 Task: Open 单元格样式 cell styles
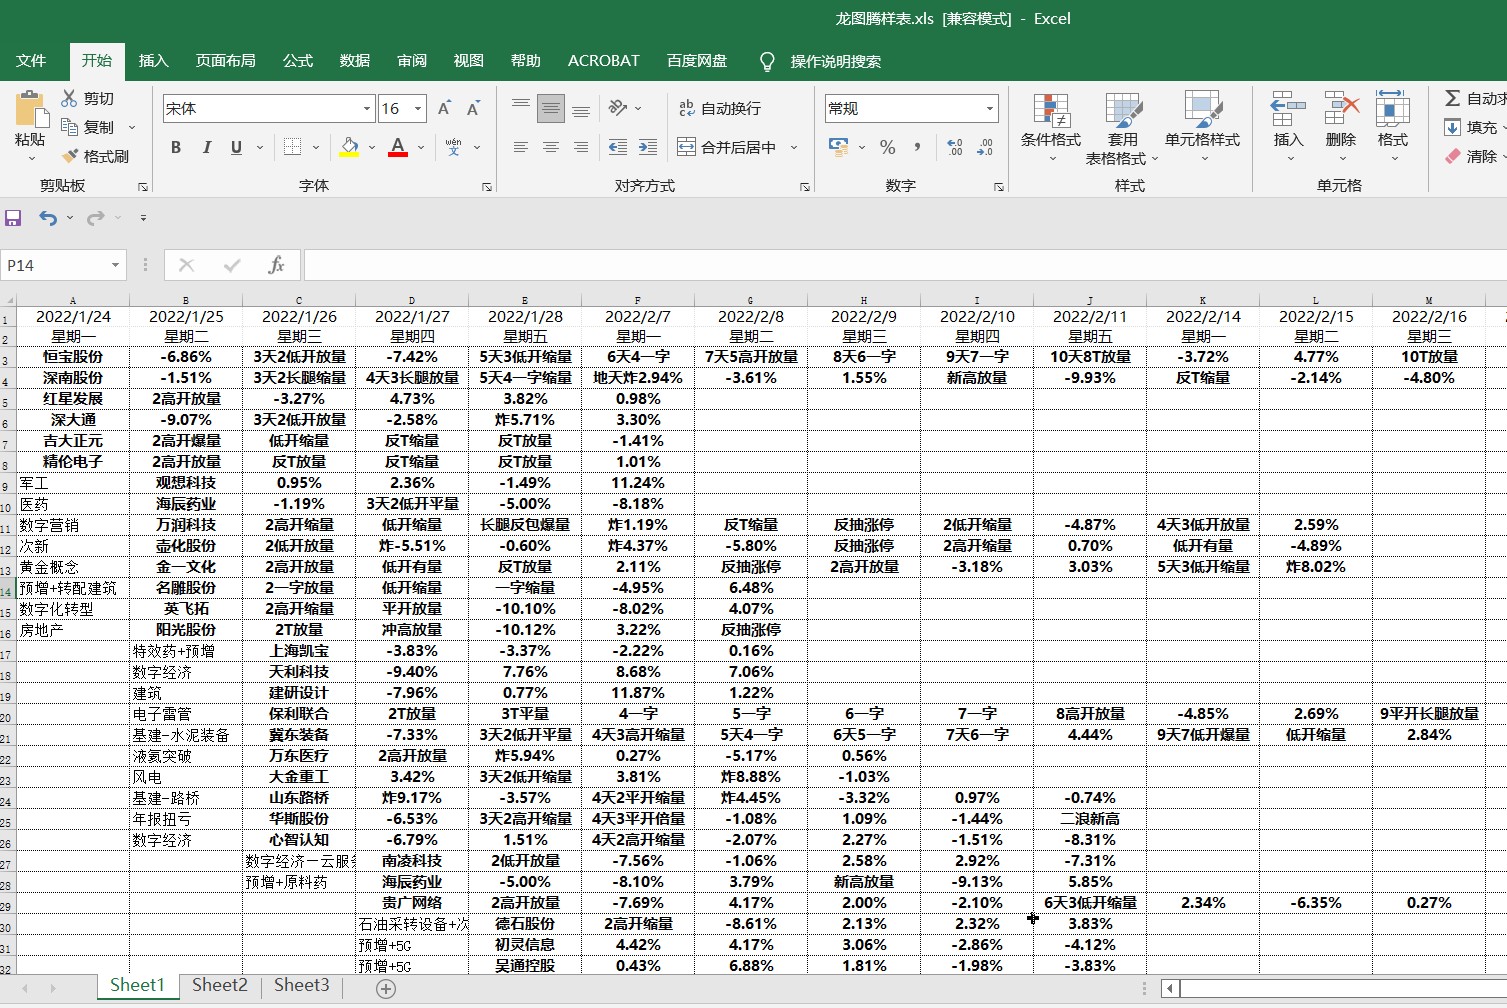1203,128
